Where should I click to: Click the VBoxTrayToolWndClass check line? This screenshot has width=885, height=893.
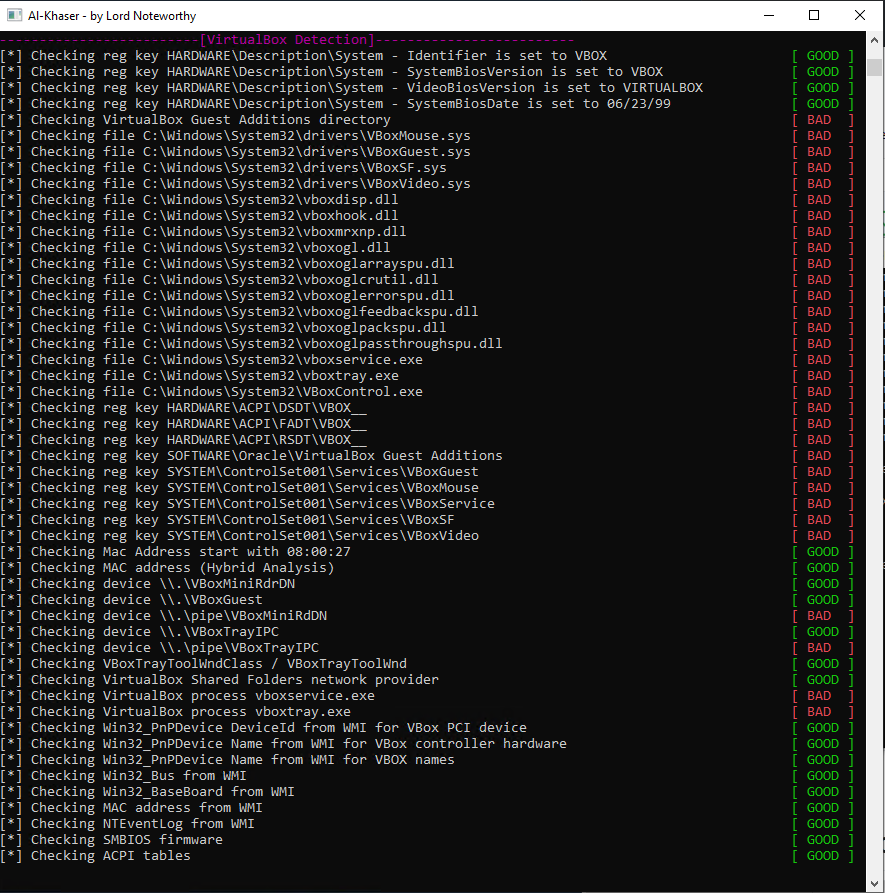[x=427, y=663]
